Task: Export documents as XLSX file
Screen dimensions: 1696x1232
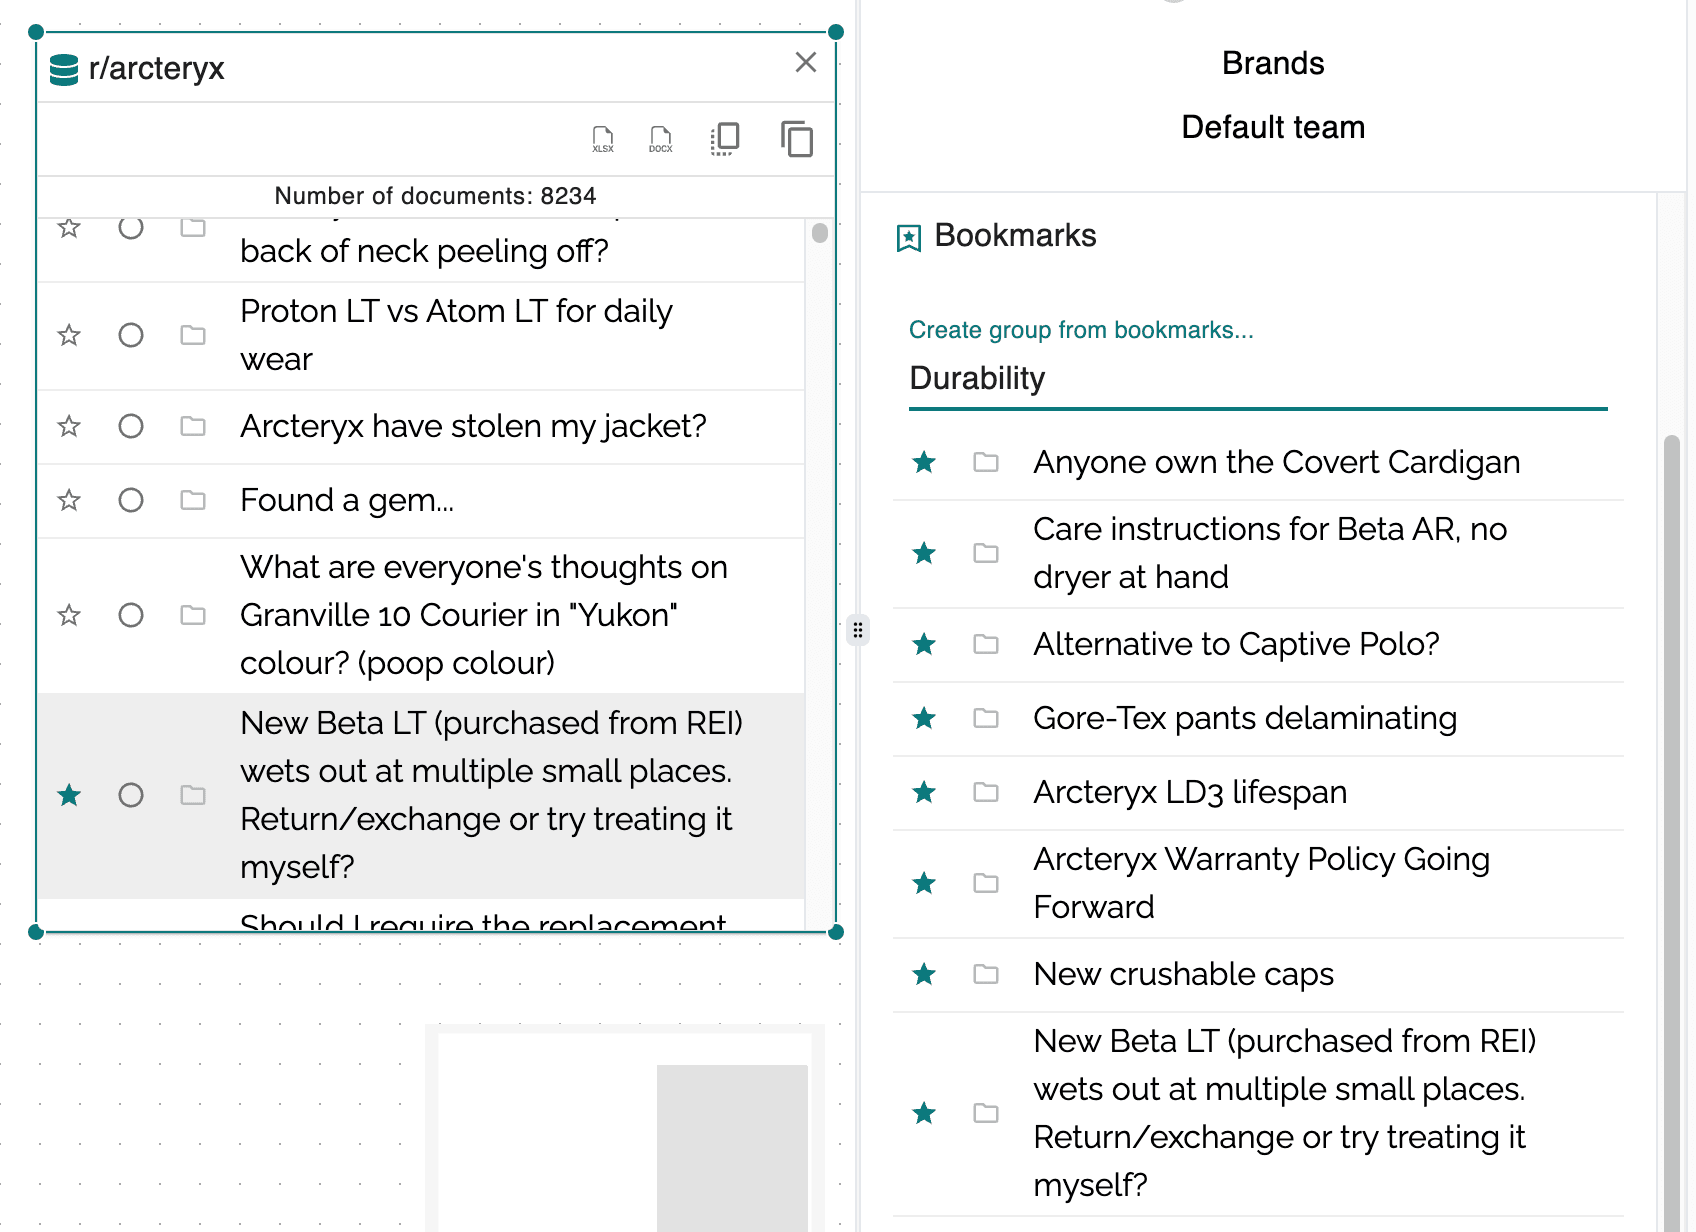Action: pyautogui.click(x=603, y=139)
